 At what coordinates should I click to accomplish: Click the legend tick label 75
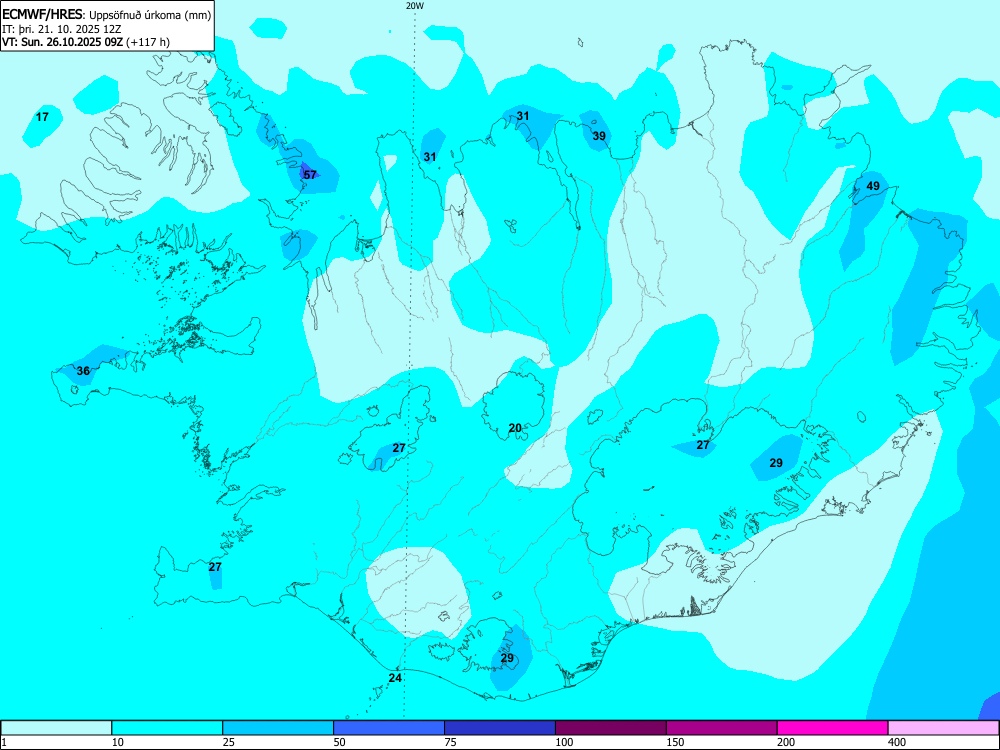coord(451,742)
